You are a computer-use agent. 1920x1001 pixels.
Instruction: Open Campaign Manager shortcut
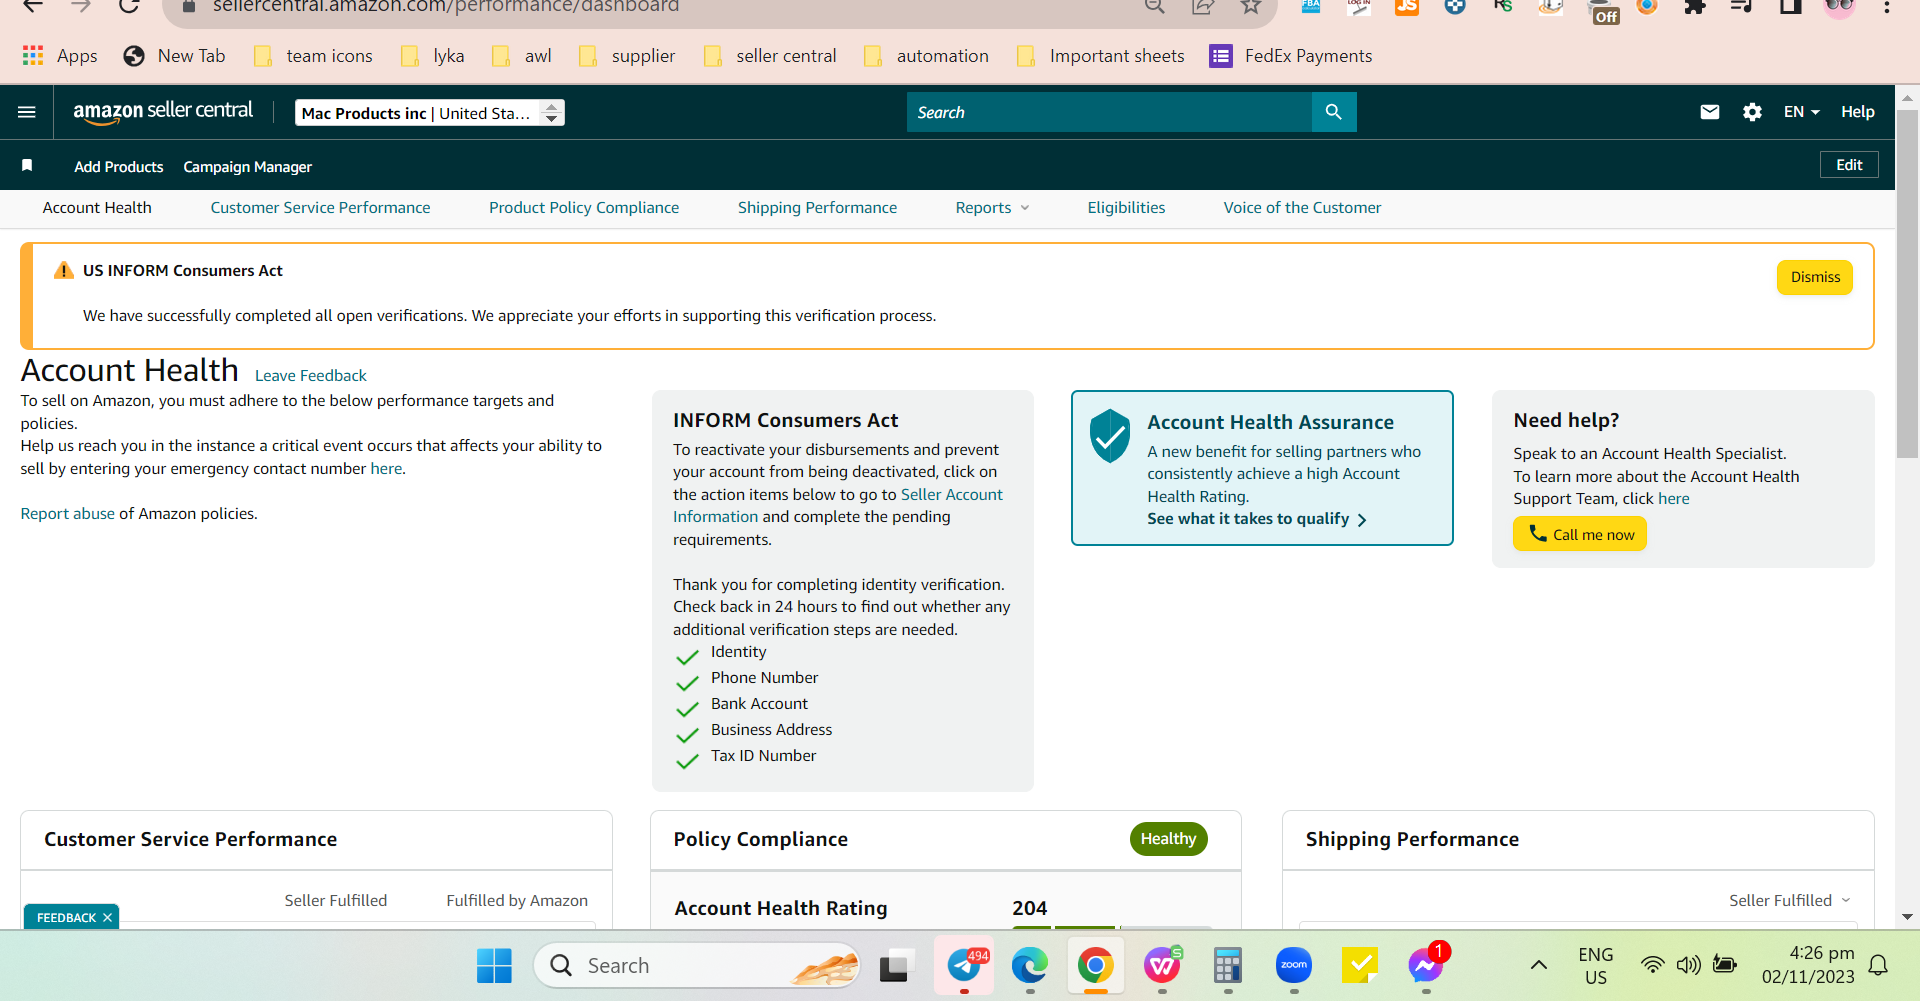point(247,167)
